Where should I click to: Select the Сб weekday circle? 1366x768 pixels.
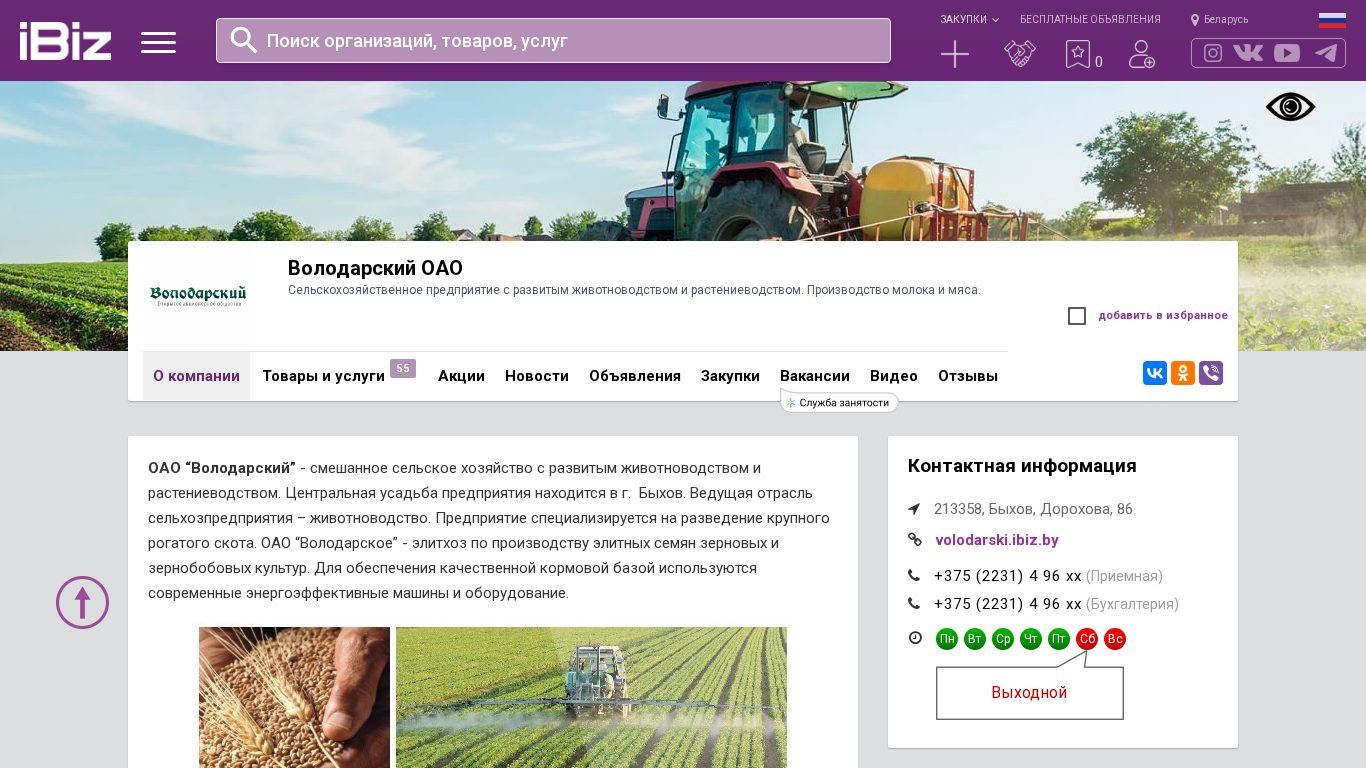click(x=1087, y=639)
